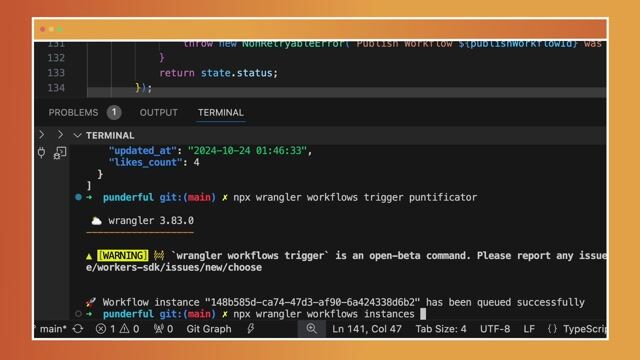Viewport: 640px width, 360px height.
Task: Click the hollow command decoration circle on last prompt
Action: point(78,314)
